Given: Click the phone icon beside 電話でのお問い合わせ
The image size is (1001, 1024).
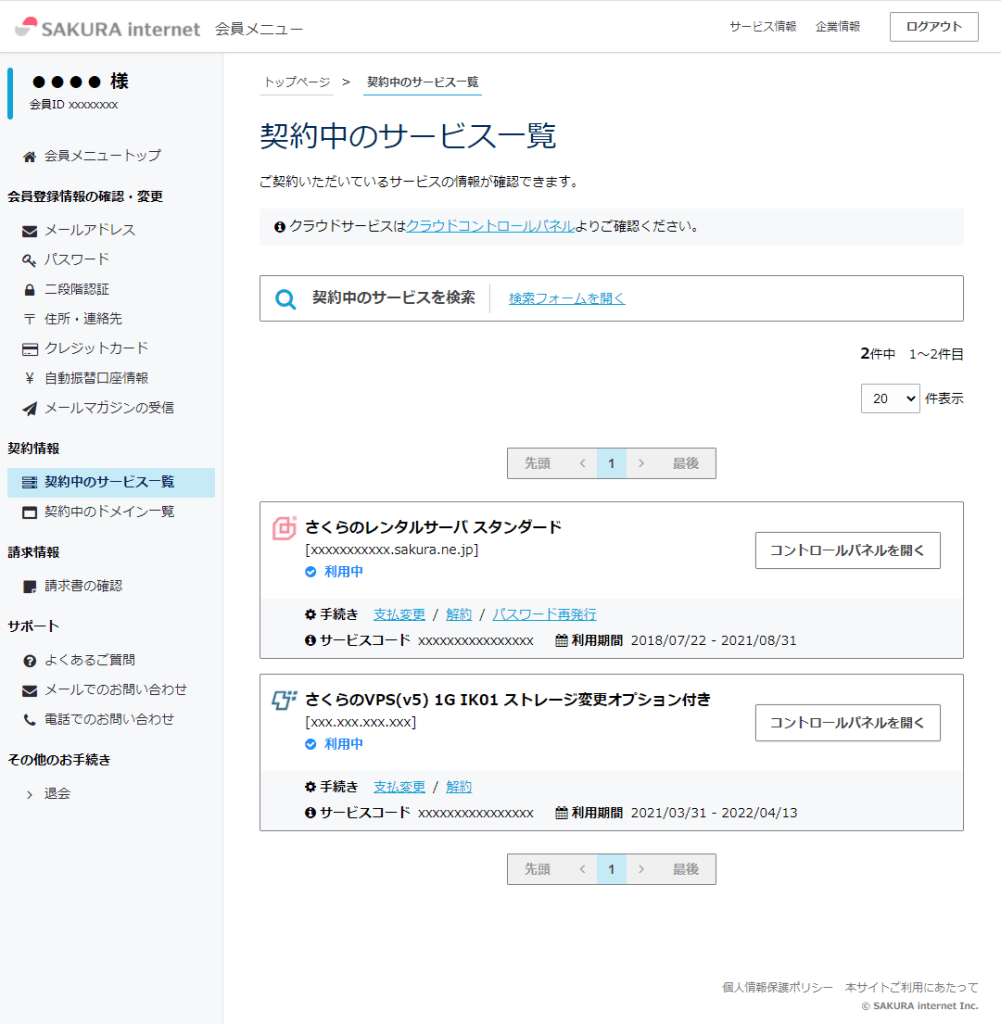Looking at the screenshot, I should click(29, 720).
